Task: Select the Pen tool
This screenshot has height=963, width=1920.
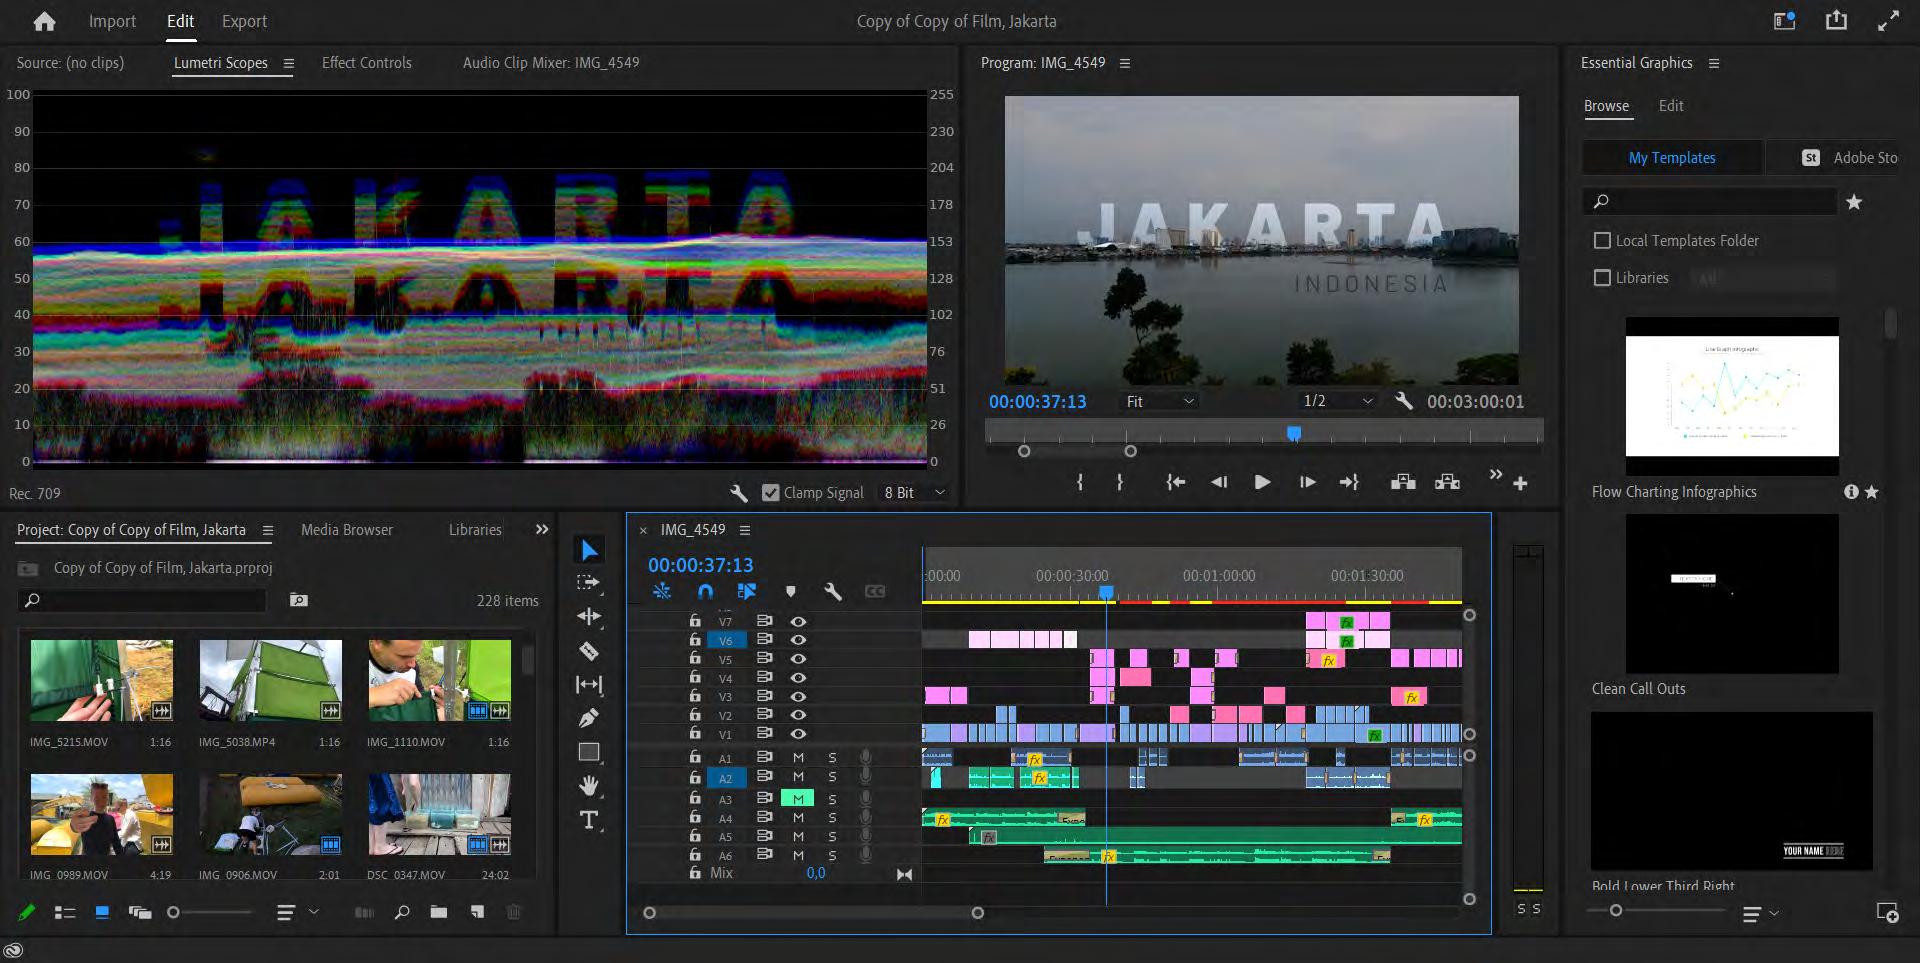Action: pos(589,718)
